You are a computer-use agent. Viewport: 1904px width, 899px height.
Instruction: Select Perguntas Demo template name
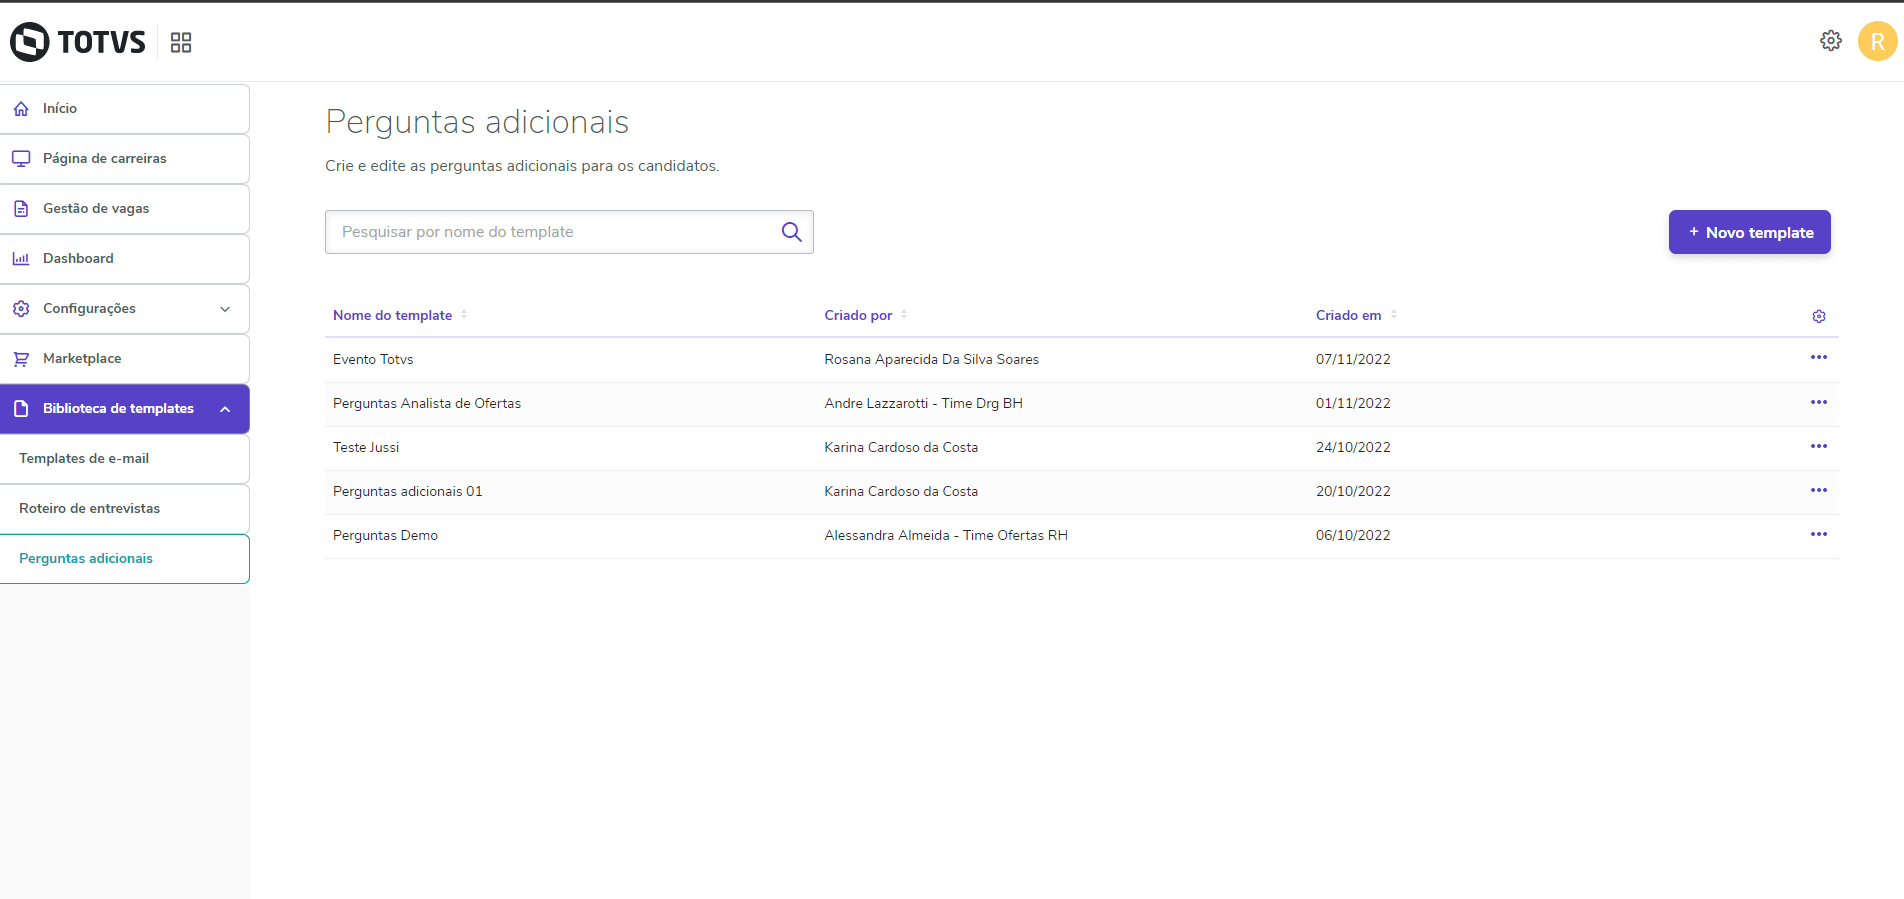coord(385,535)
